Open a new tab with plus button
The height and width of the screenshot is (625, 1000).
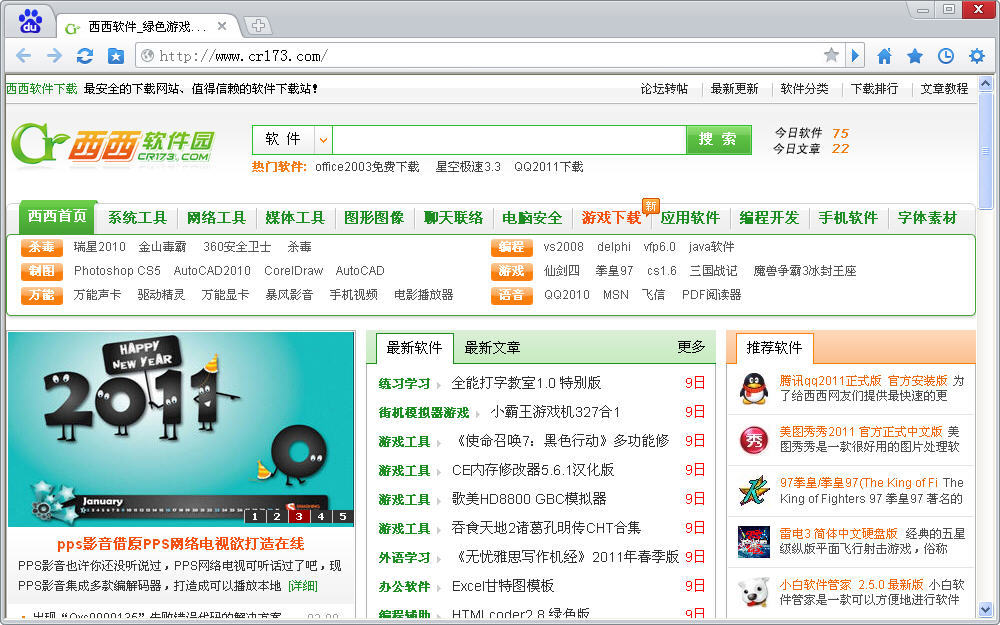tap(258, 26)
